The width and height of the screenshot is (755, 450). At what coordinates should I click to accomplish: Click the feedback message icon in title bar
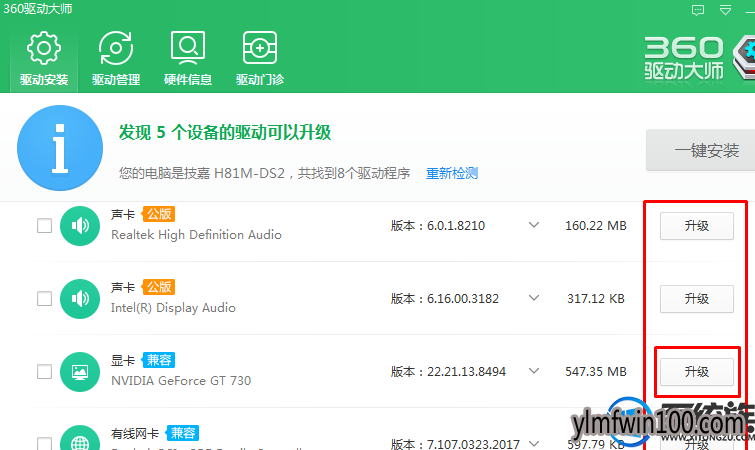coord(698,10)
